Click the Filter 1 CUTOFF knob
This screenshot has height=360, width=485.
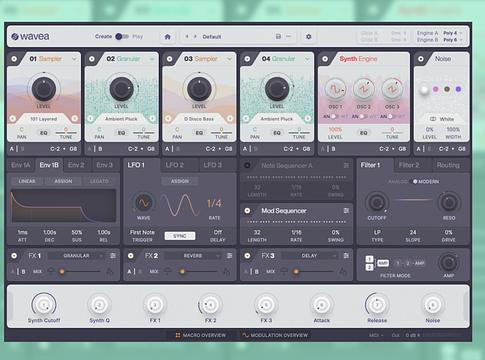point(377,202)
